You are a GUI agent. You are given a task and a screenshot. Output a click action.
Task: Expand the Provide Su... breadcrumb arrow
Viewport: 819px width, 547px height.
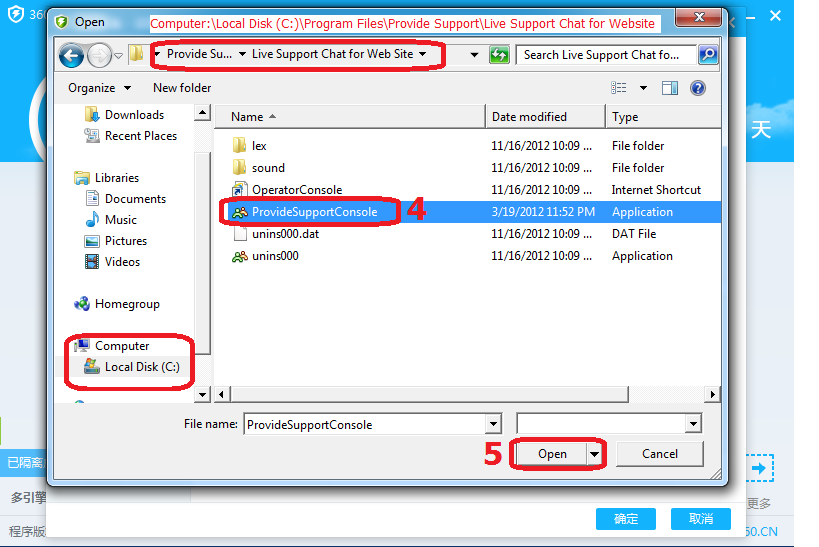[x=242, y=54]
